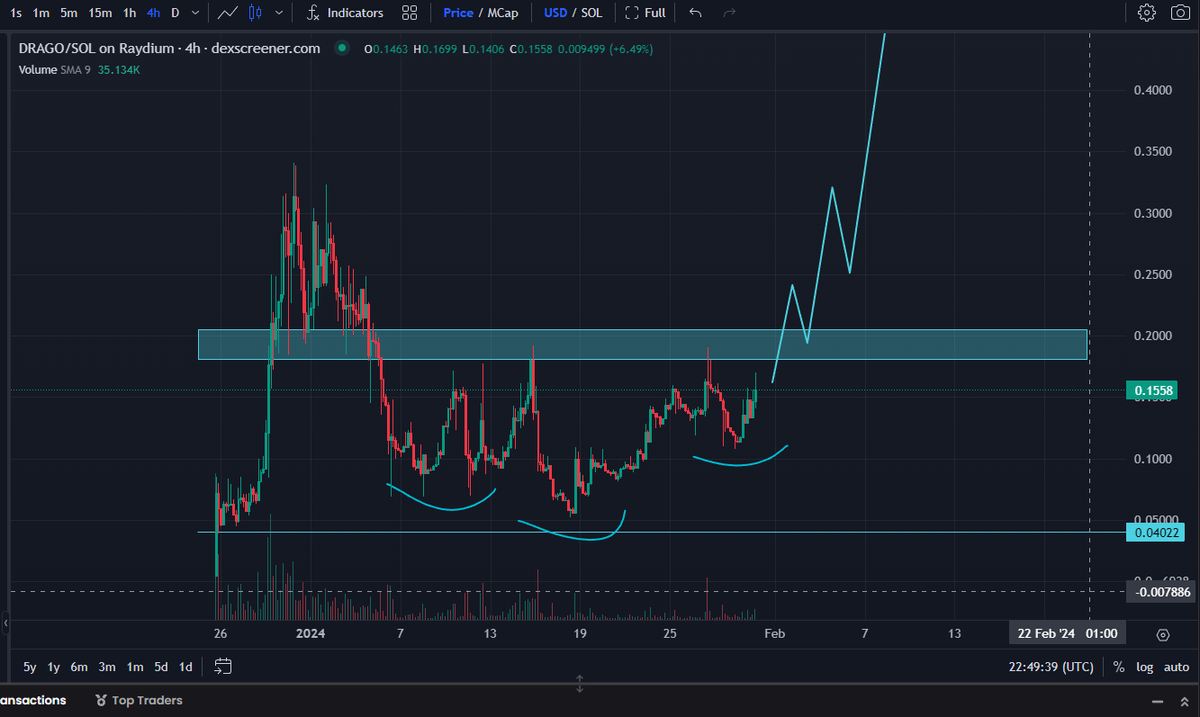Open the chart style dropdown chevron
The width and height of the screenshot is (1200, 717).
coord(277,12)
